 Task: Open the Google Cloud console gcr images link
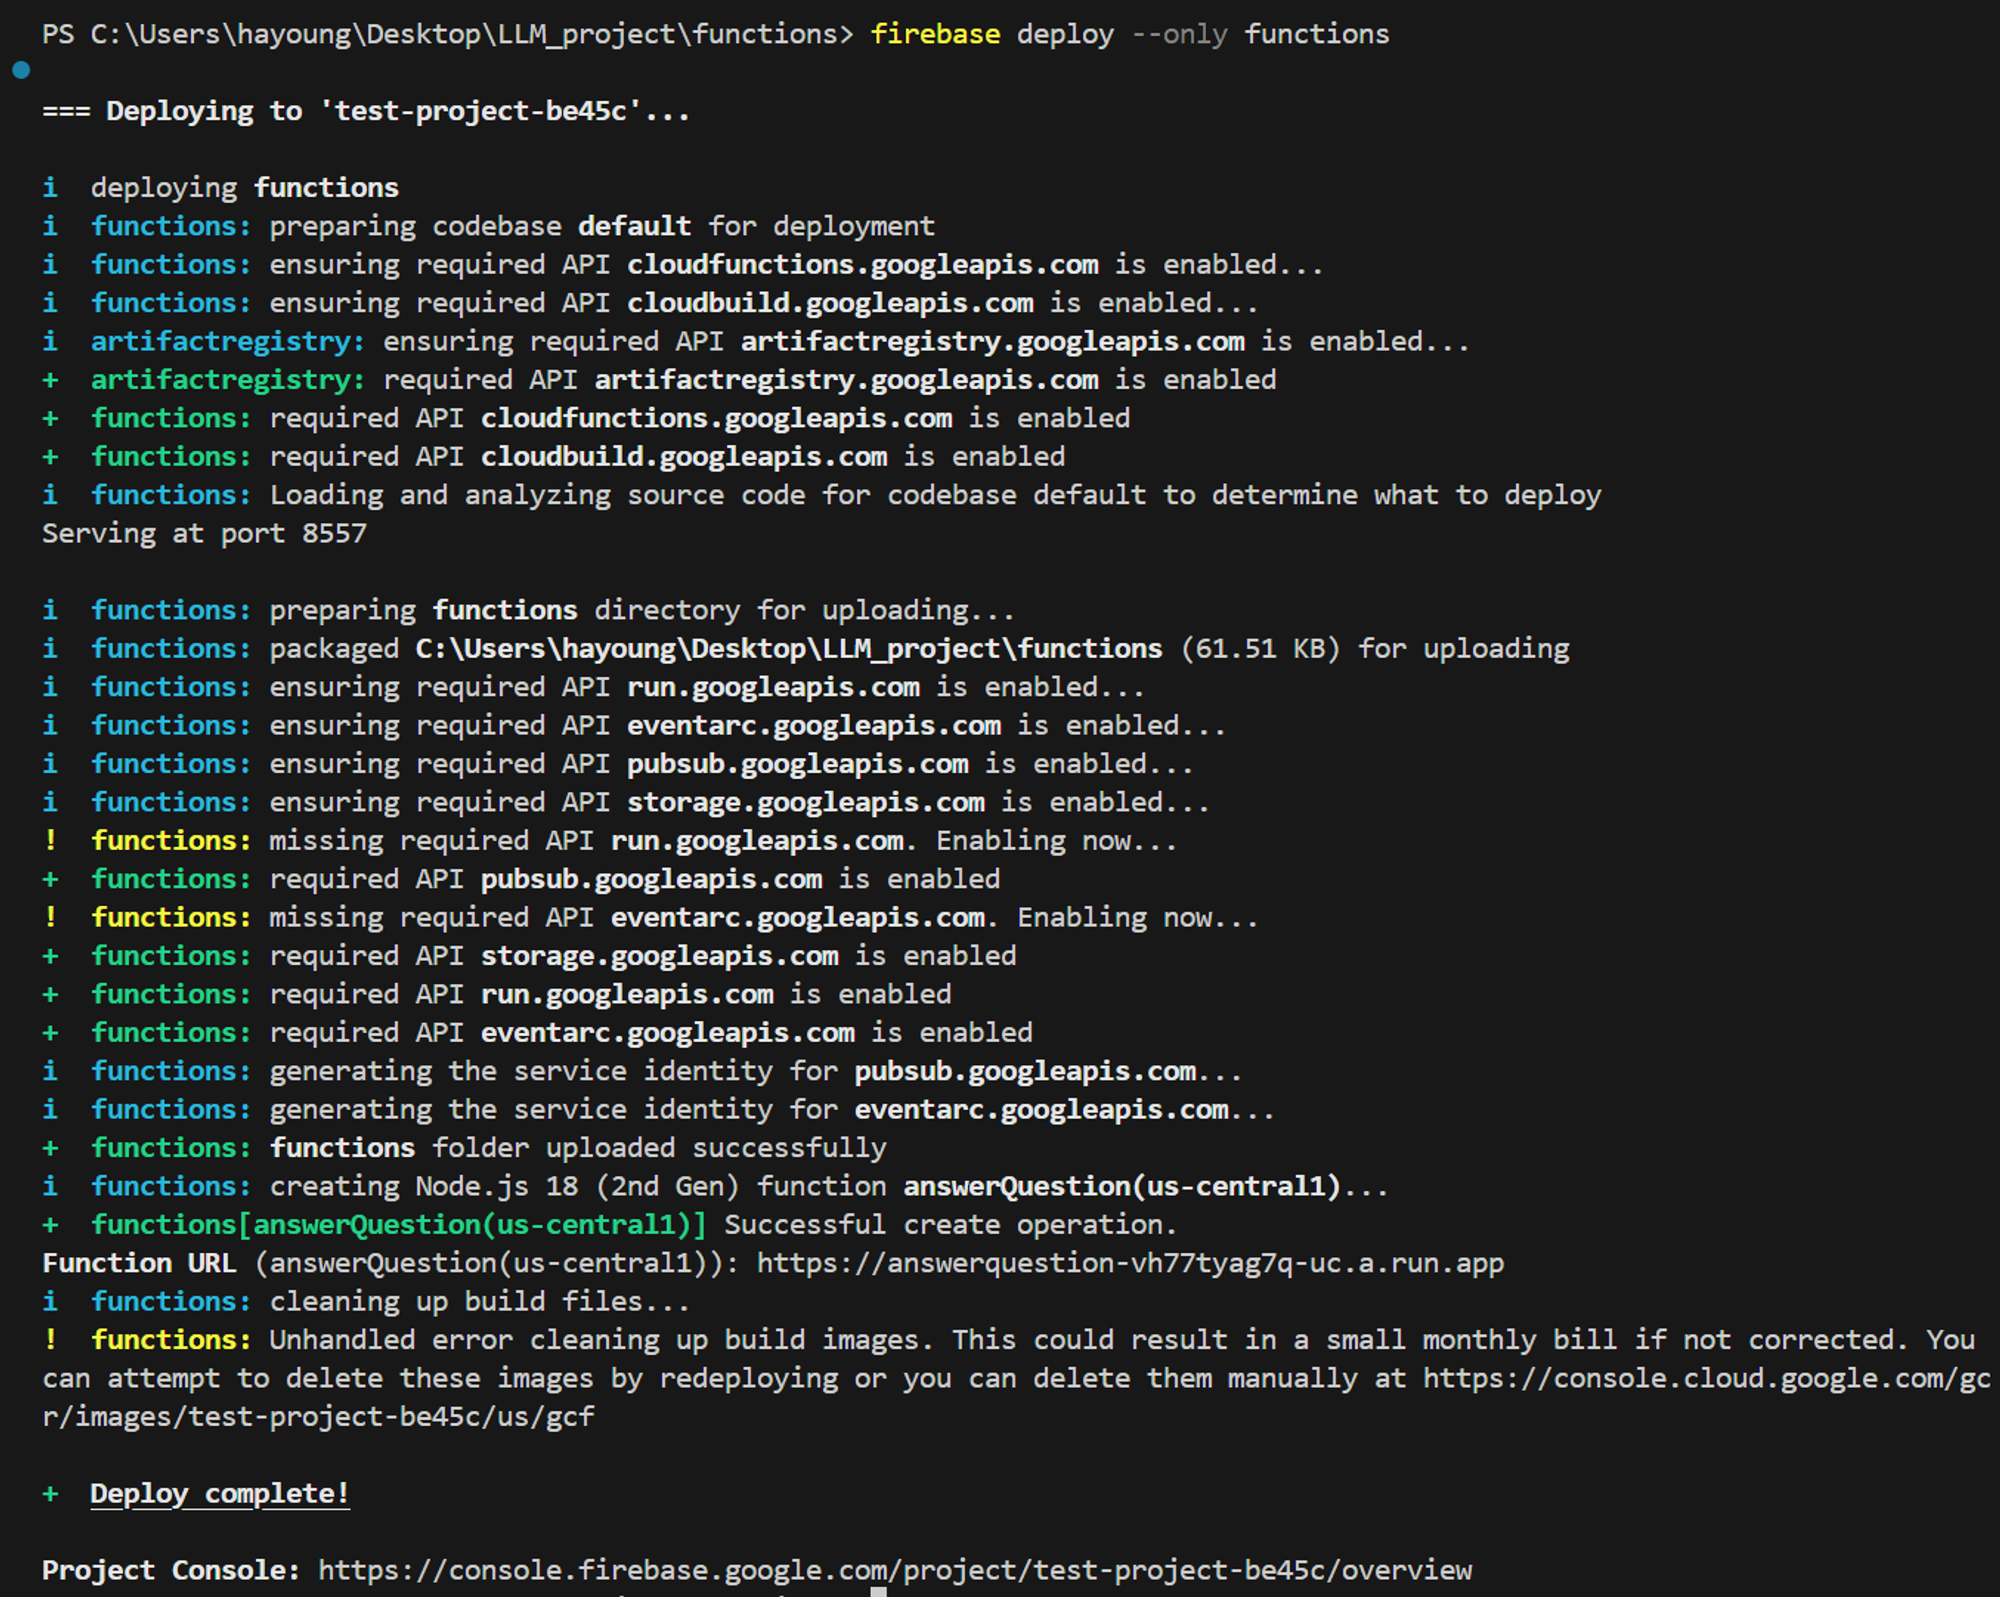pos(1705,1378)
